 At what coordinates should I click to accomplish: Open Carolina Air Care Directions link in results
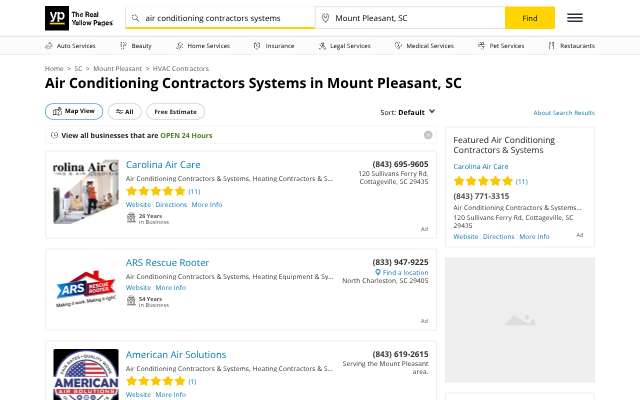tap(171, 204)
